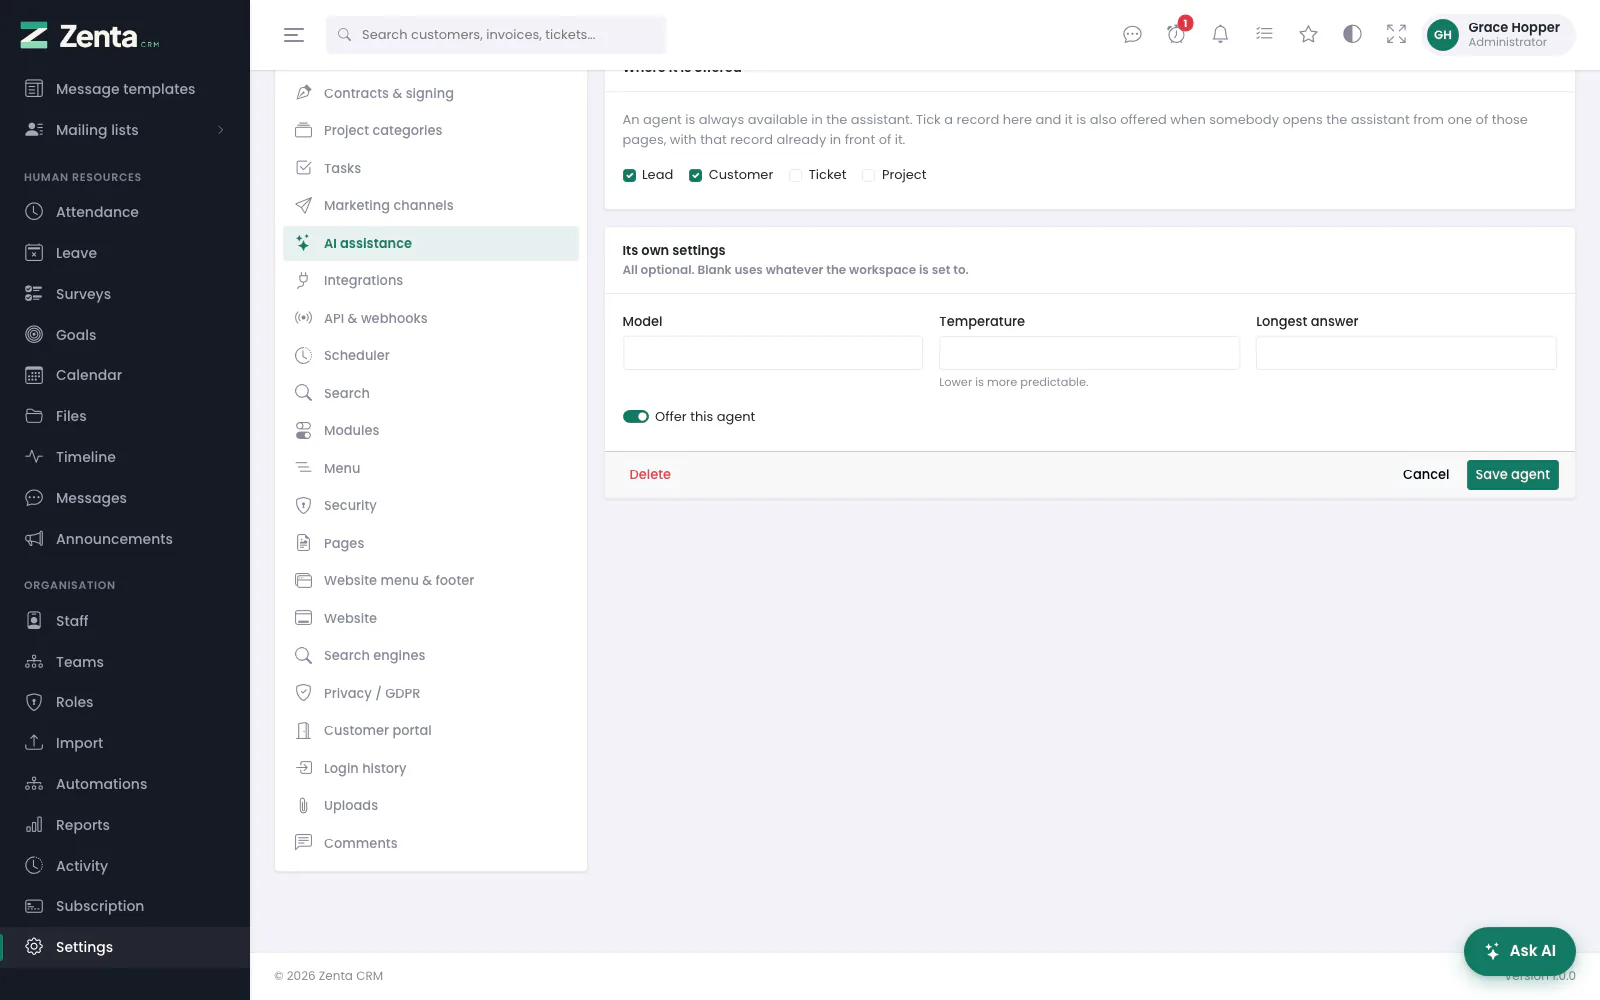Click the Announcements megaphone icon in sidebar
This screenshot has height=1000, width=1600.
tap(34, 539)
